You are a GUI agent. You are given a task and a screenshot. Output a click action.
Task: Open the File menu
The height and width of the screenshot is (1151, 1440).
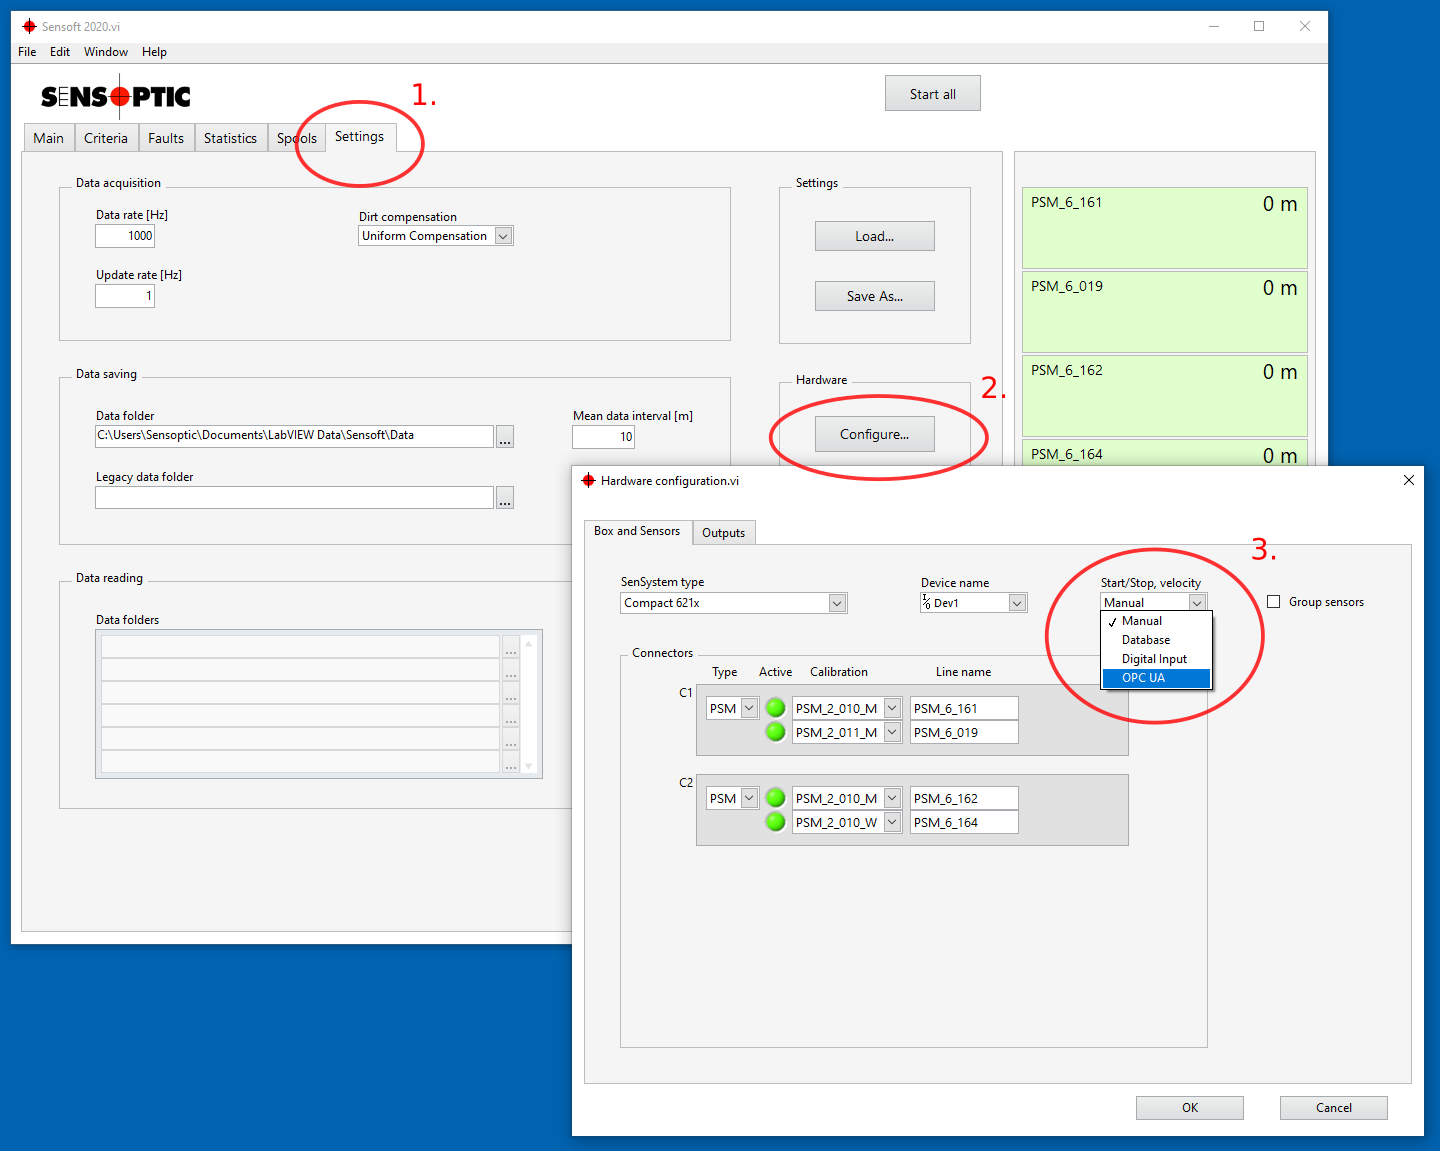[x=27, y=52]
